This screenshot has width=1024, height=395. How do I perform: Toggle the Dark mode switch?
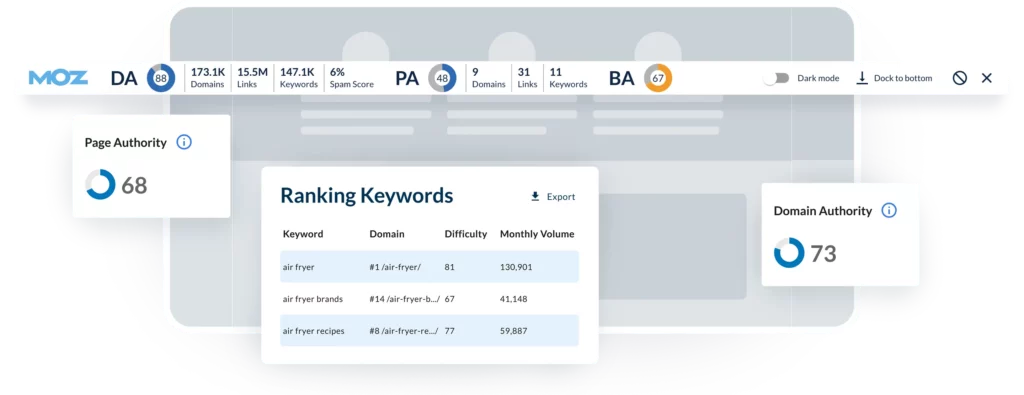point(776,78)
